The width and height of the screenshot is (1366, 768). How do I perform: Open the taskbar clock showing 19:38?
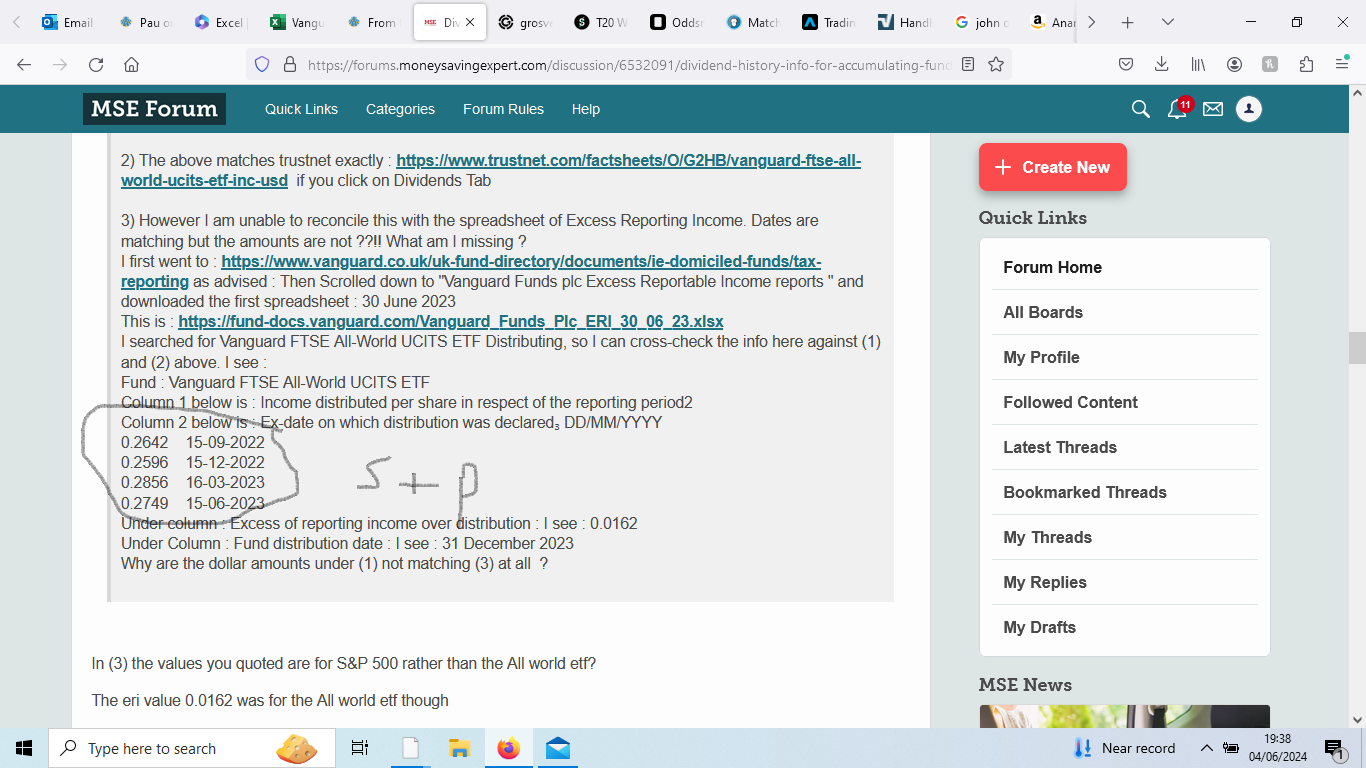click(1278, 748)
